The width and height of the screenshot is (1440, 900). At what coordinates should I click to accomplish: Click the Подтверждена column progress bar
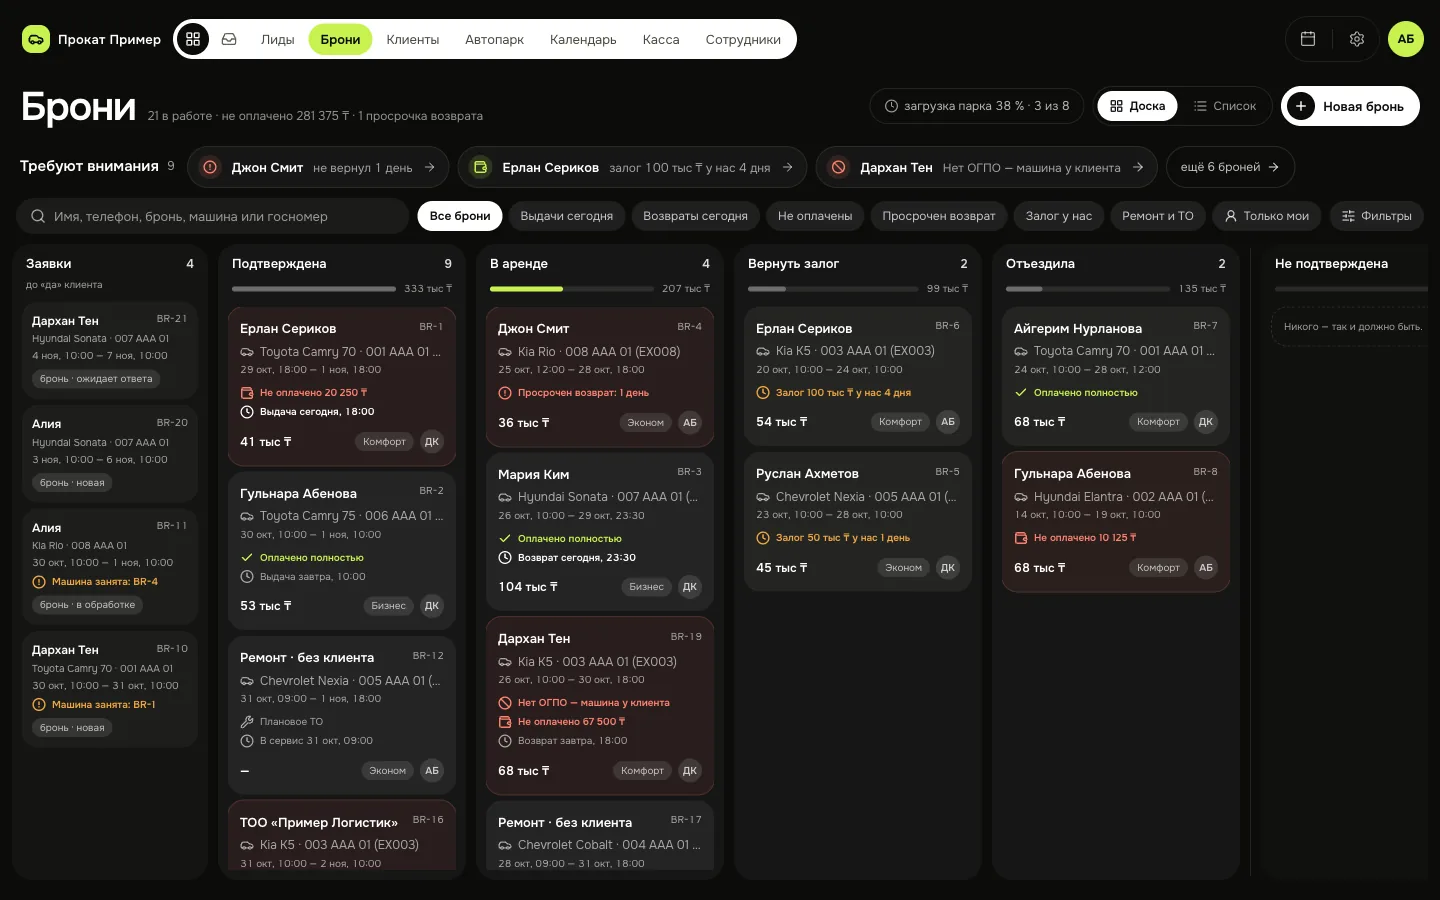(x=314, y=289)
